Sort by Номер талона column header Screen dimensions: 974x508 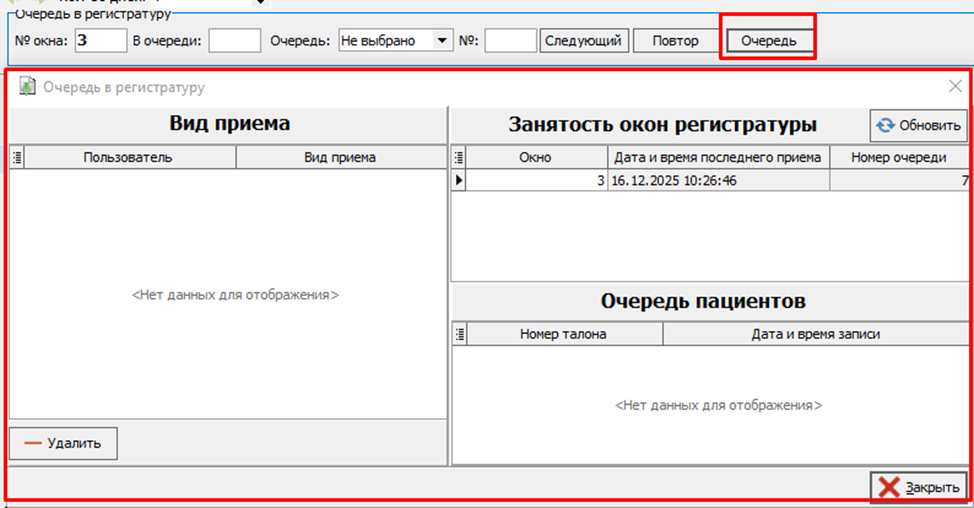coord(563,335)
